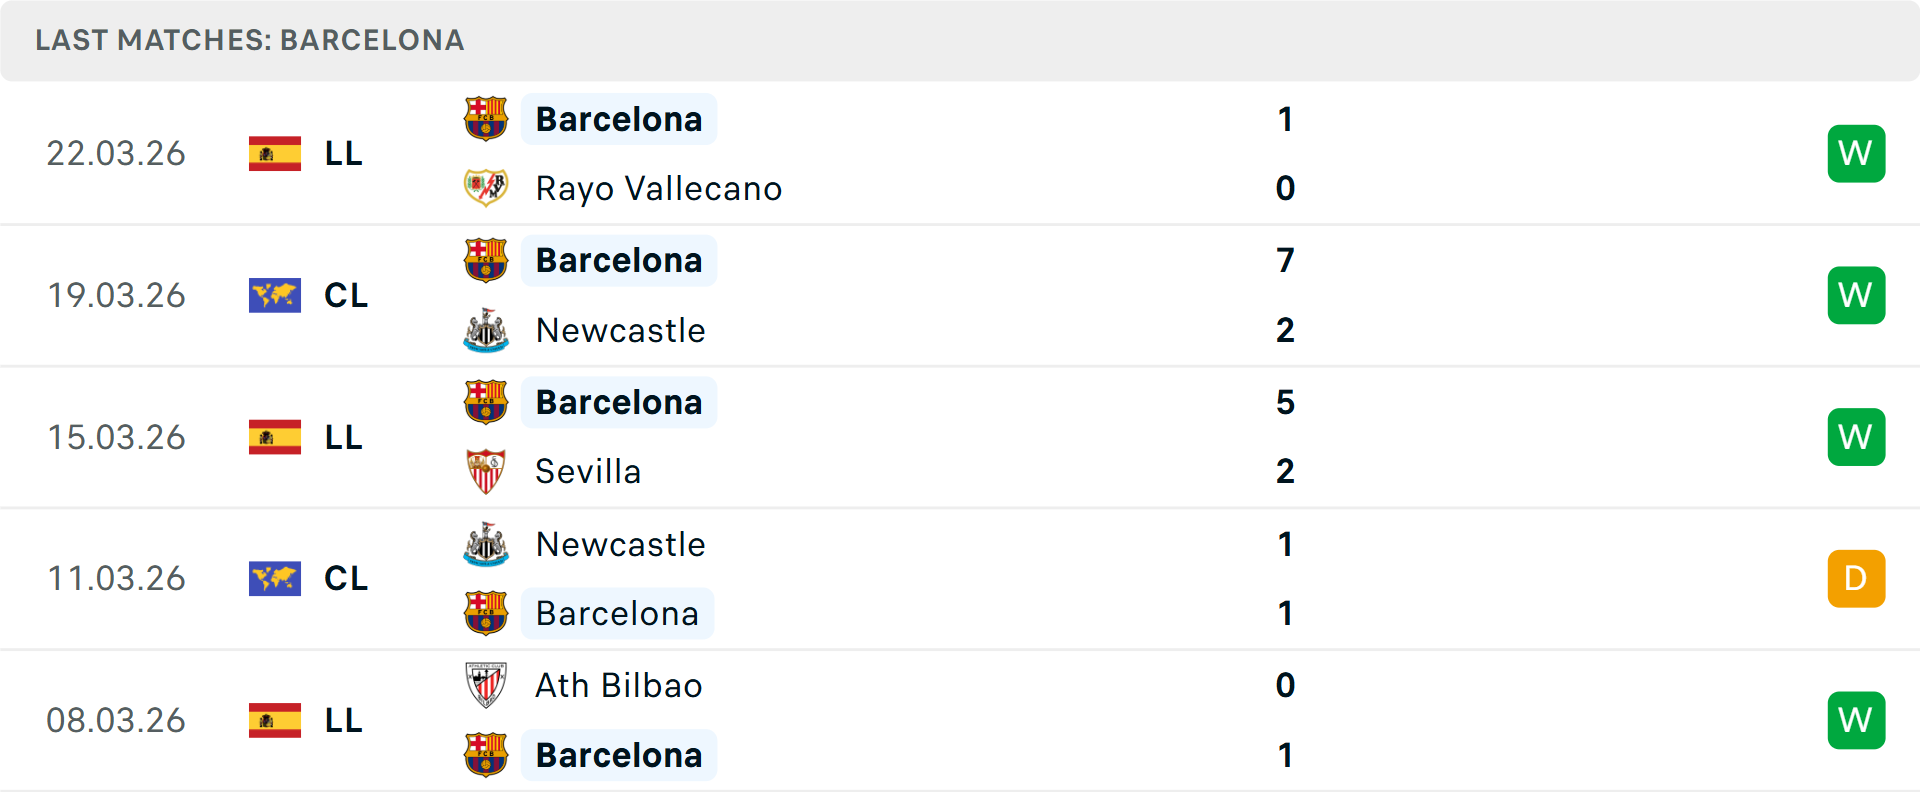The image size is (1920, 792).
Task: Click the Barcelona crest next to the 22.03.26 match
Action: (x=486, y=118)
